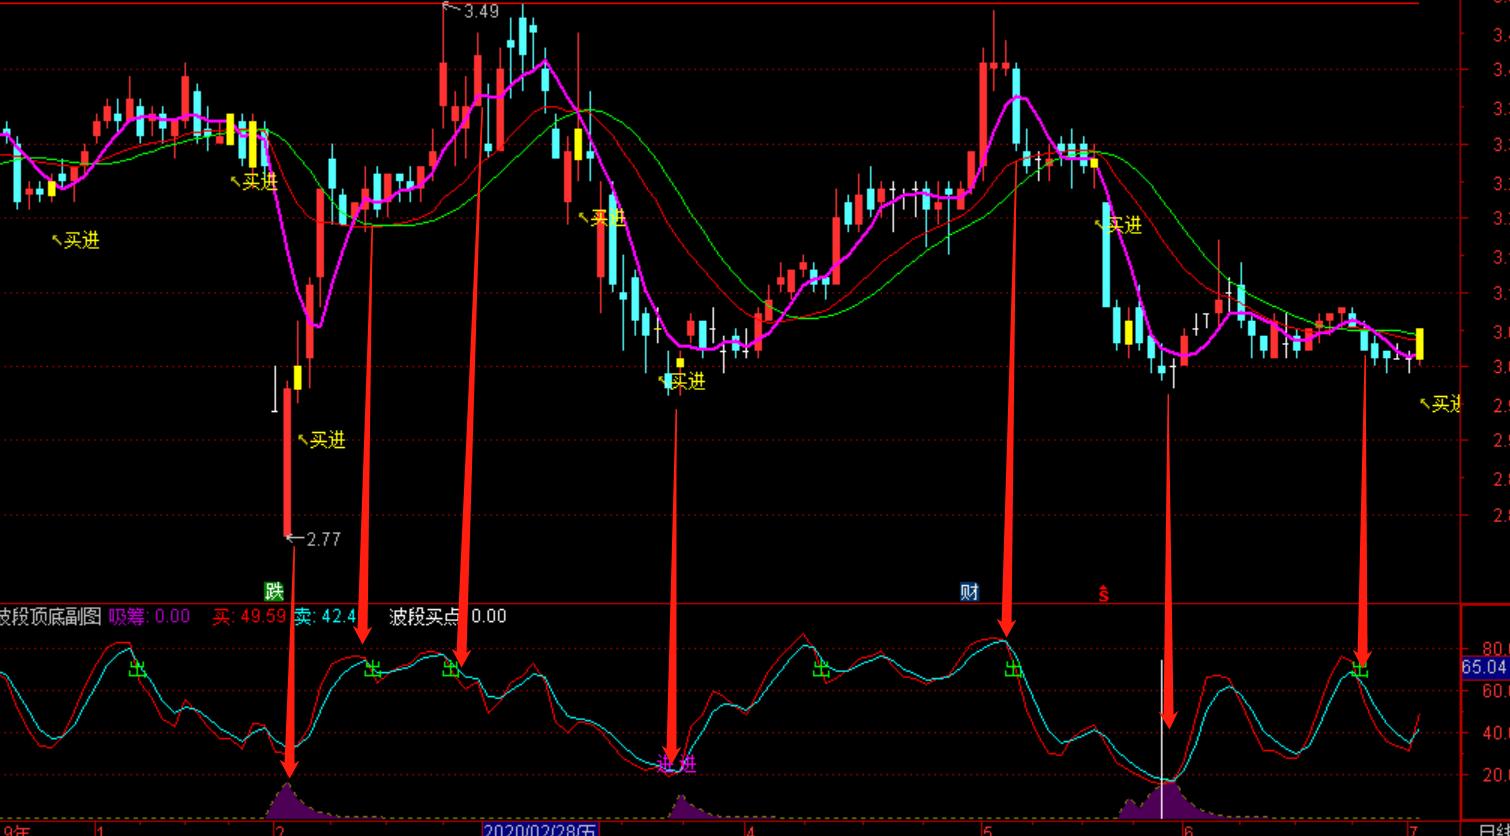This screenshot has width=1510, height=836.
Task: Click month 4 on the time axis
Action: [750, 829]
